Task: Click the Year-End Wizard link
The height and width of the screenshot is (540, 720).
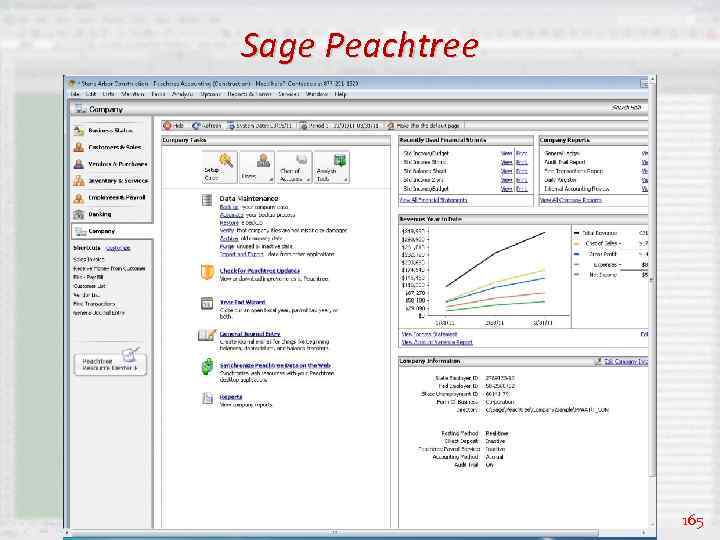Action: pos(242,302)
